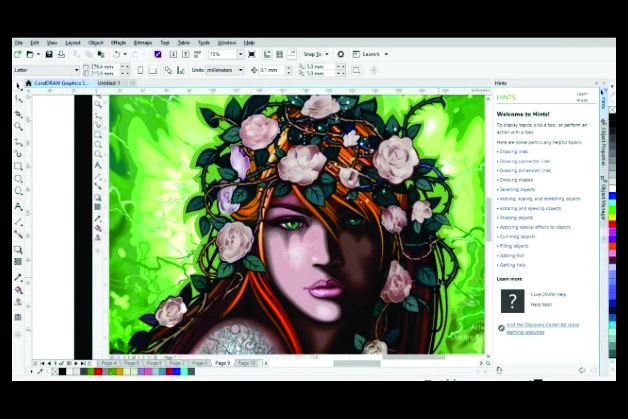Select the Freehand tool in the toolbox
Image resolution: width=628 pixels, height=419 pixels.
[18, 141]
